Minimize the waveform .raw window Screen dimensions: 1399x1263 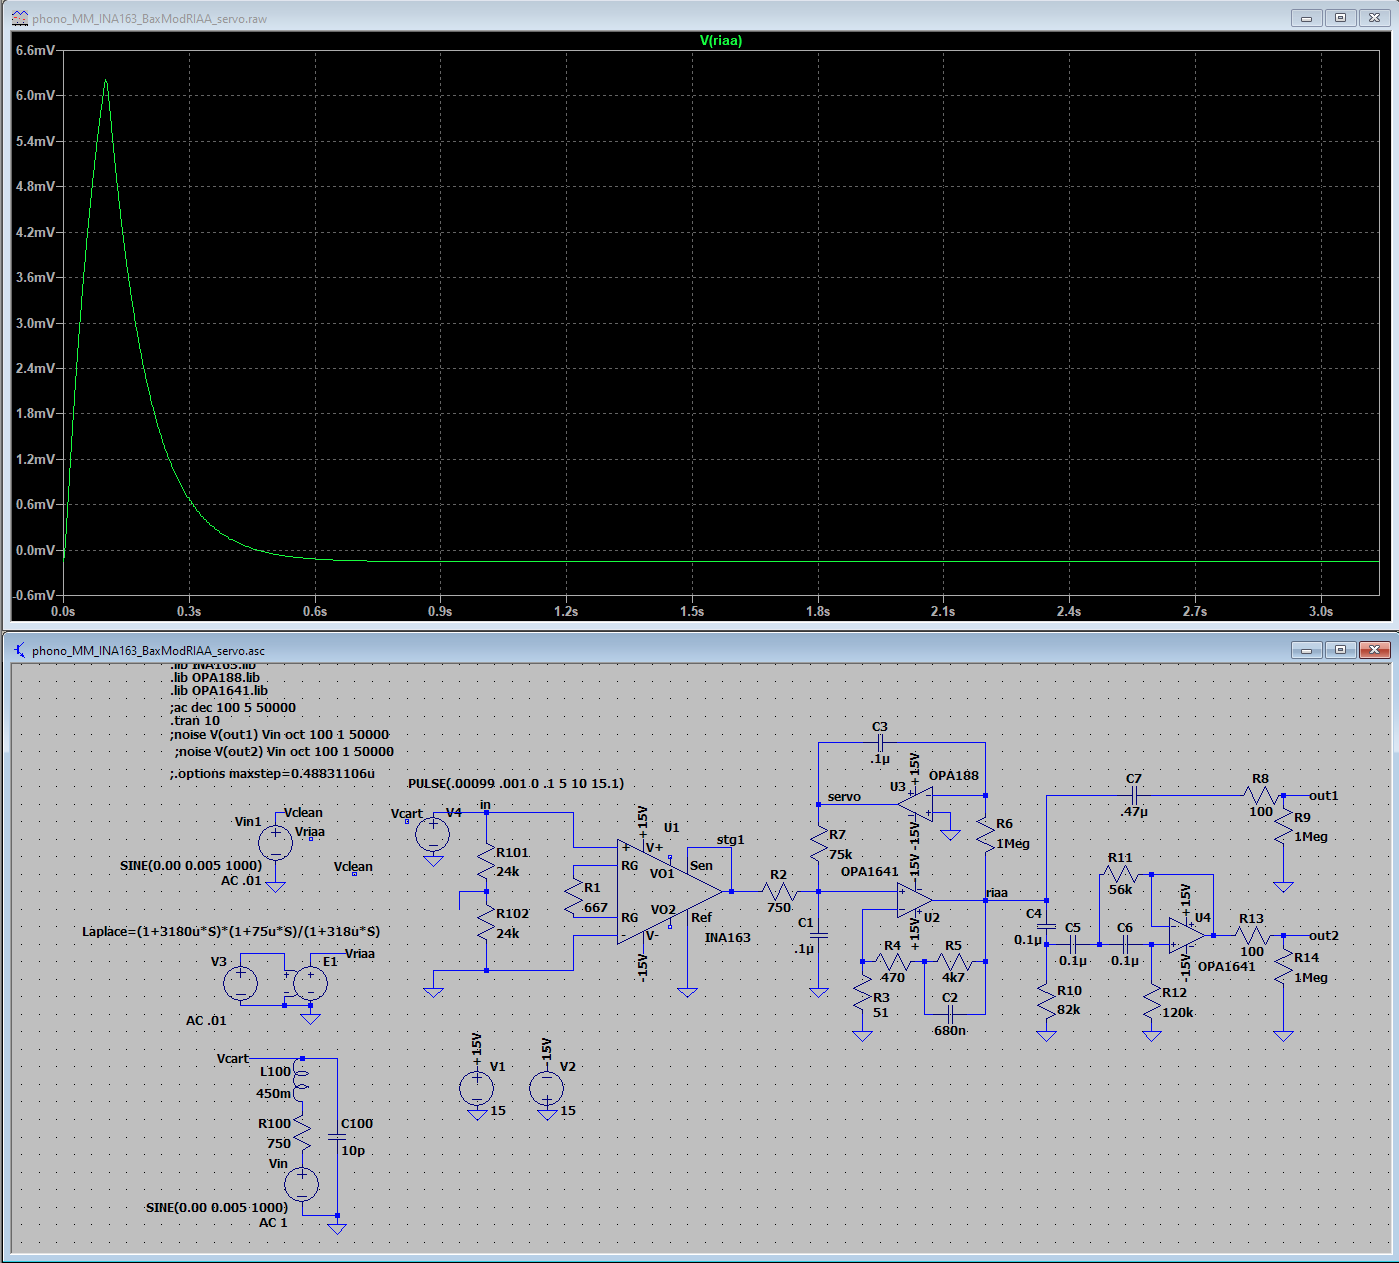point(1306,18)
